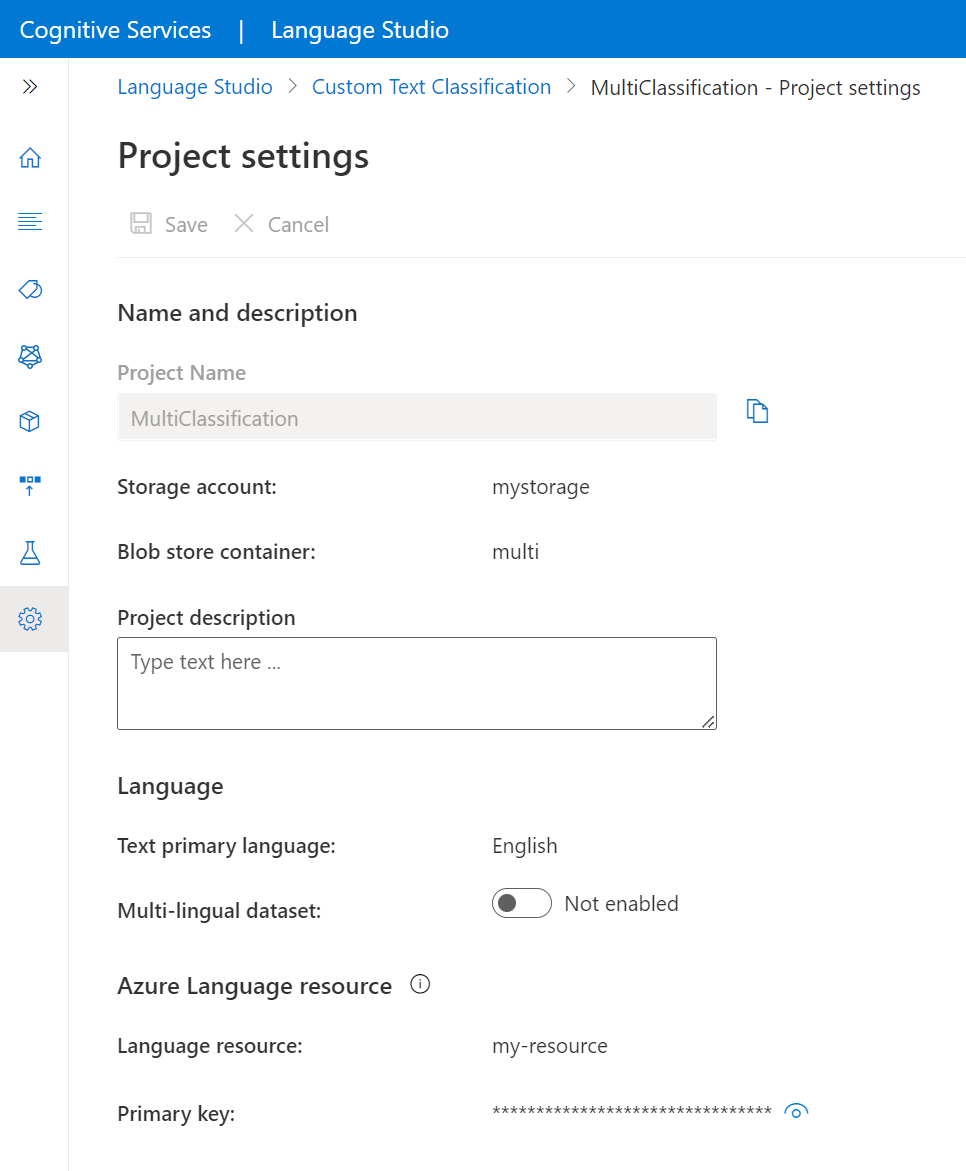
Task: Click the Cognitive Services header title
Action: click(x=115, y=30)
